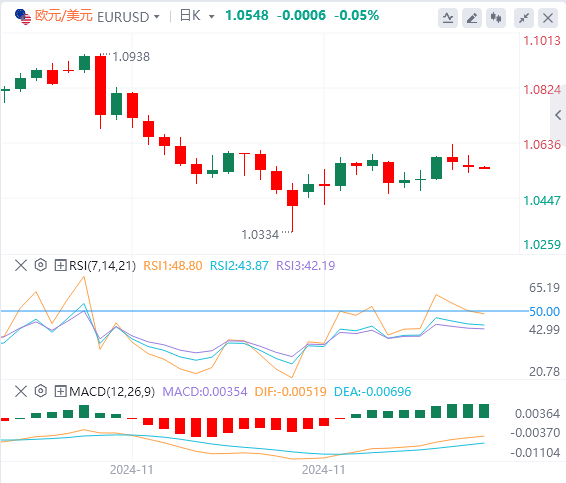Select the DIF:-0.00519 value

coord(291,392)
